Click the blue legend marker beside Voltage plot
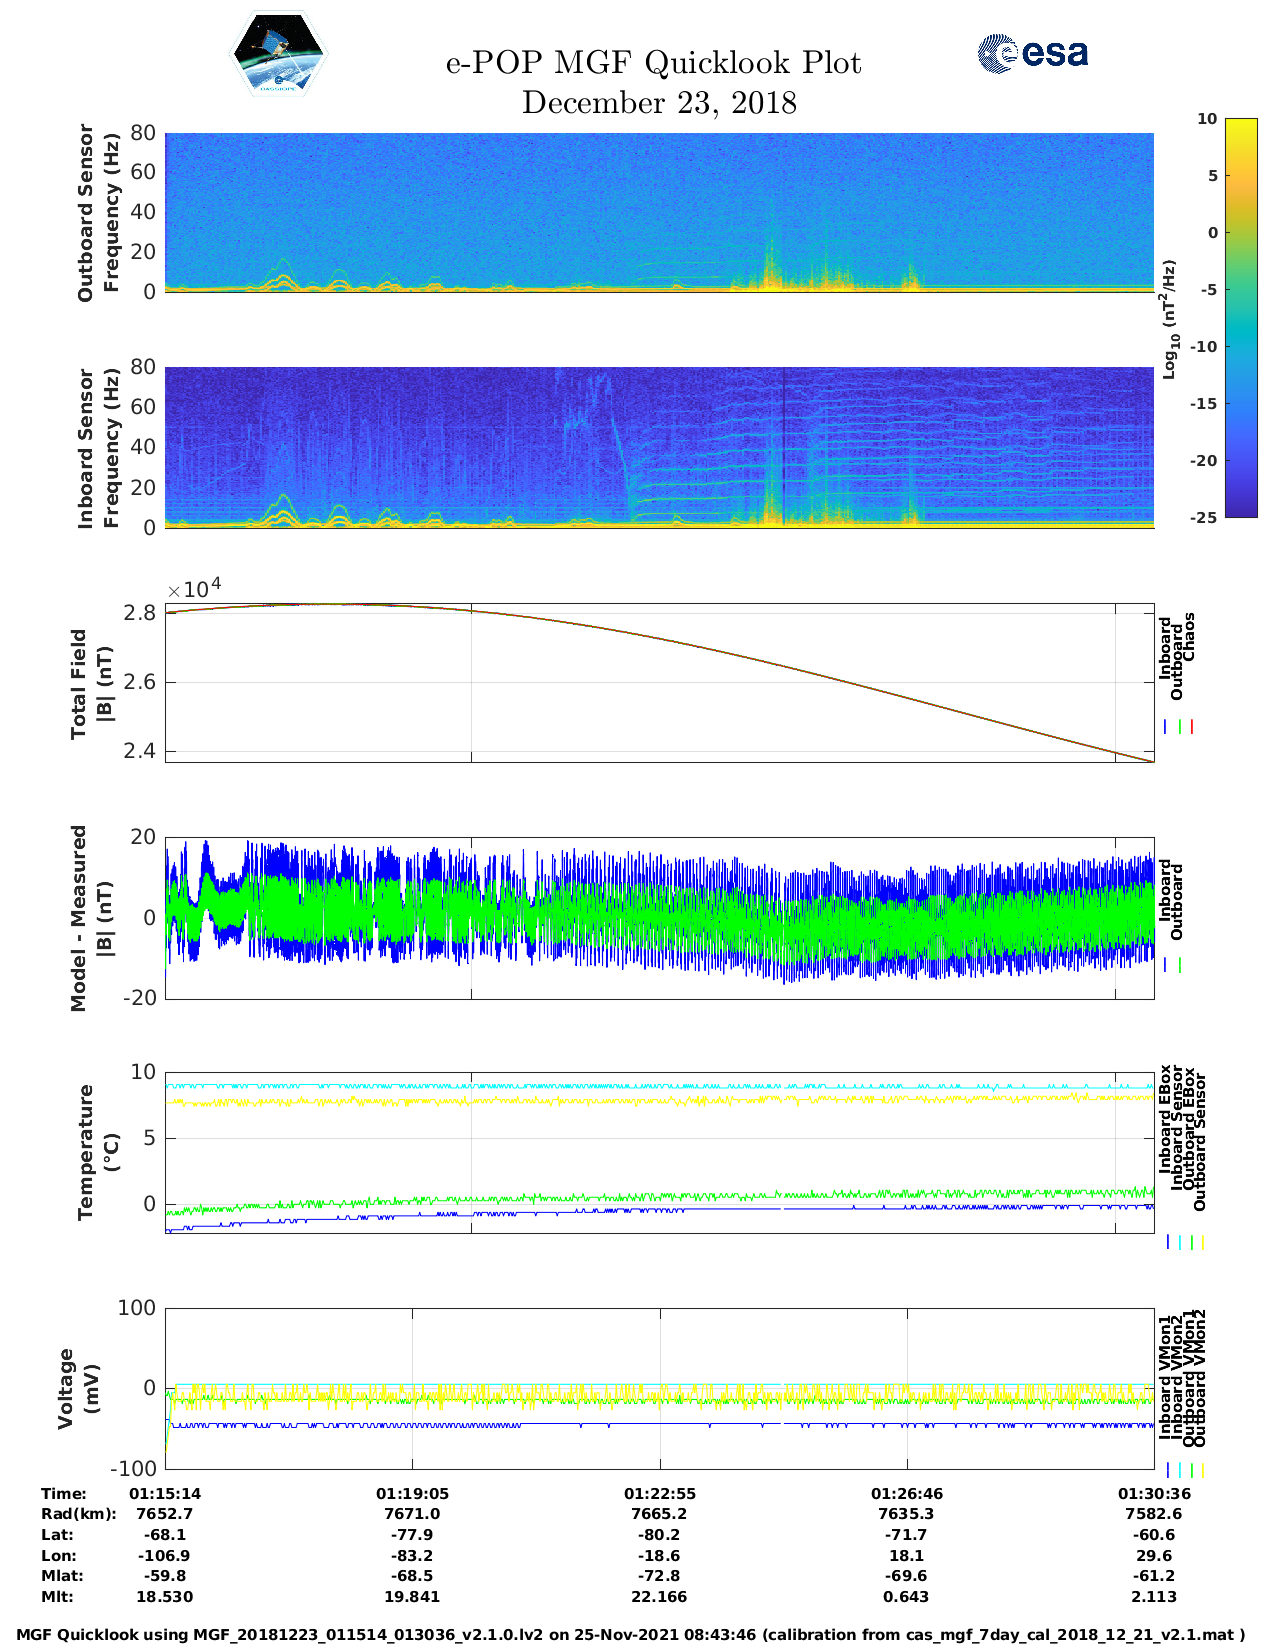Viewport: 1275px width, 1650px height. click(x=1168, y=1470)
